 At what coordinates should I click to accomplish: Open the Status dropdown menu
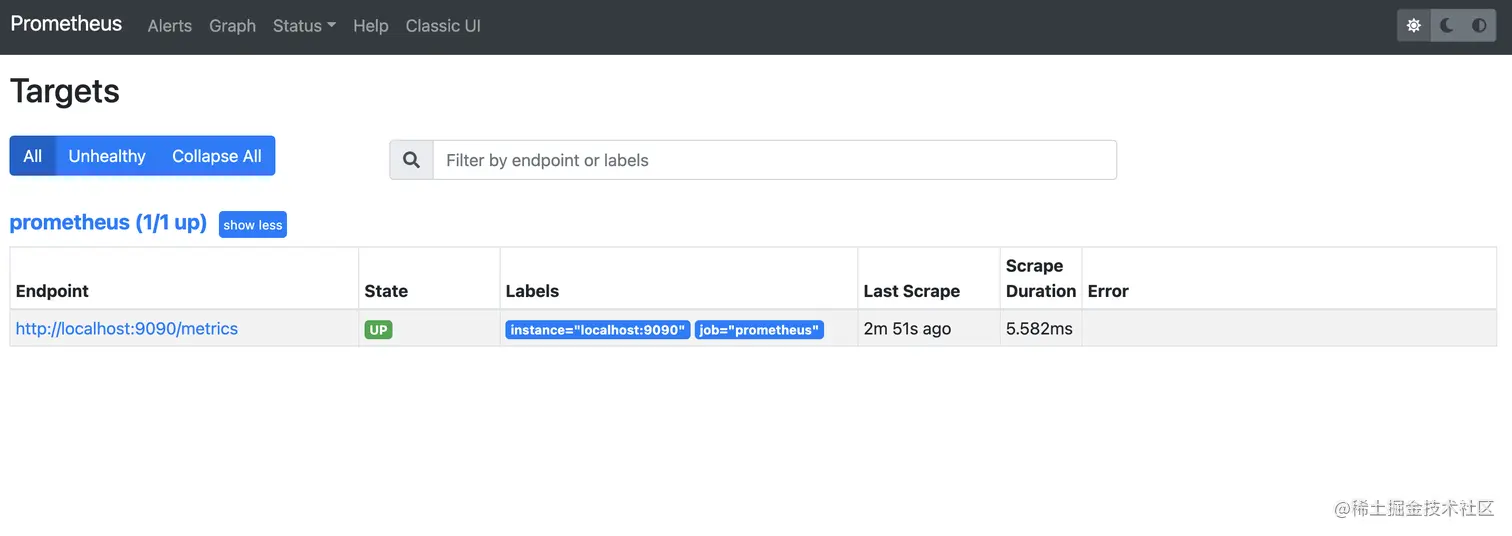304,26
